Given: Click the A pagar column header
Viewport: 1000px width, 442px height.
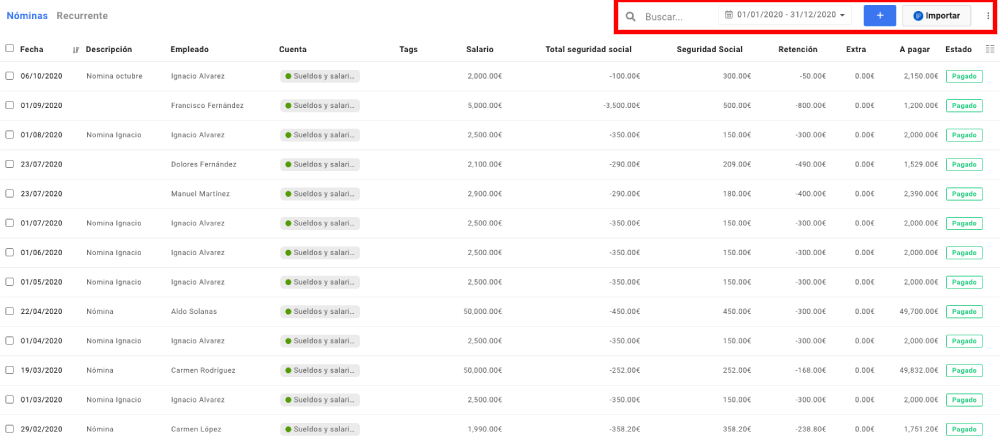Looking at the screenshot, I should [x=915, y=49].
